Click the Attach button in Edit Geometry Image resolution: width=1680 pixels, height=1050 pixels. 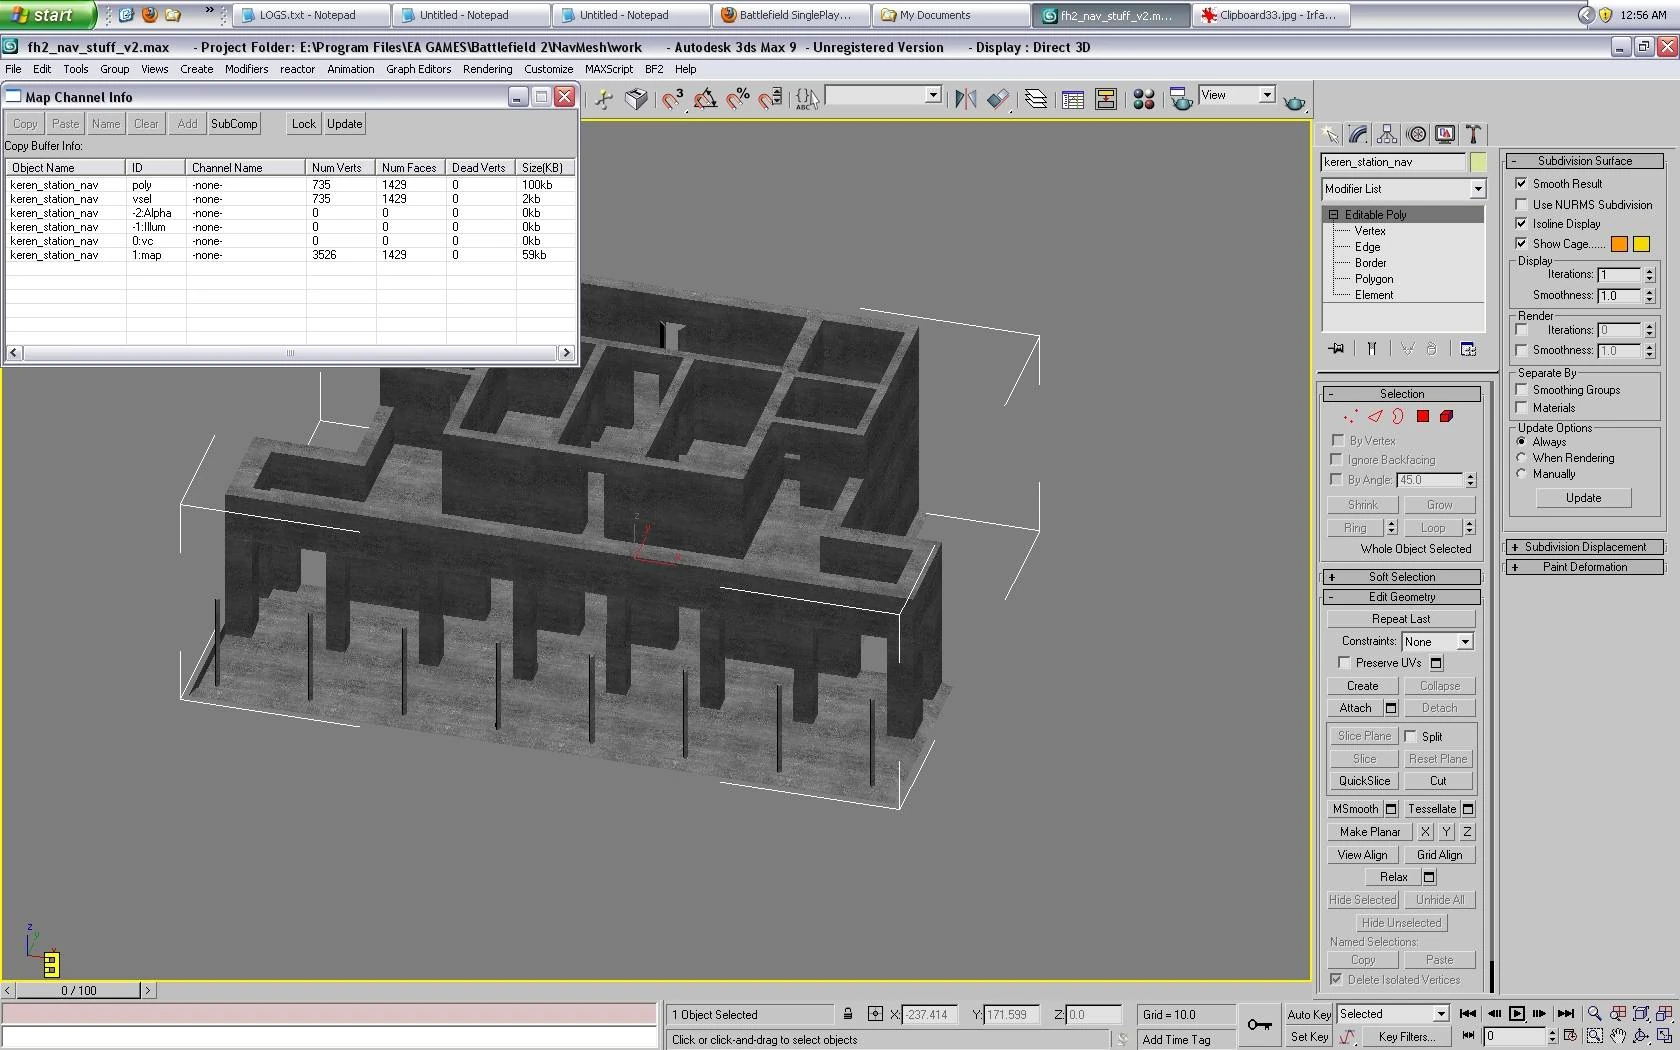(x=1355, y=708)
